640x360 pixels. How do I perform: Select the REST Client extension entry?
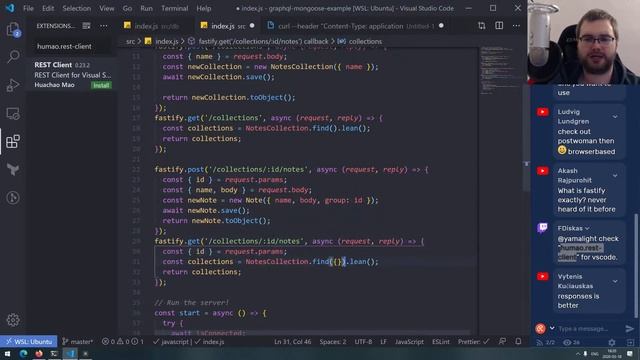click(73, 75)
